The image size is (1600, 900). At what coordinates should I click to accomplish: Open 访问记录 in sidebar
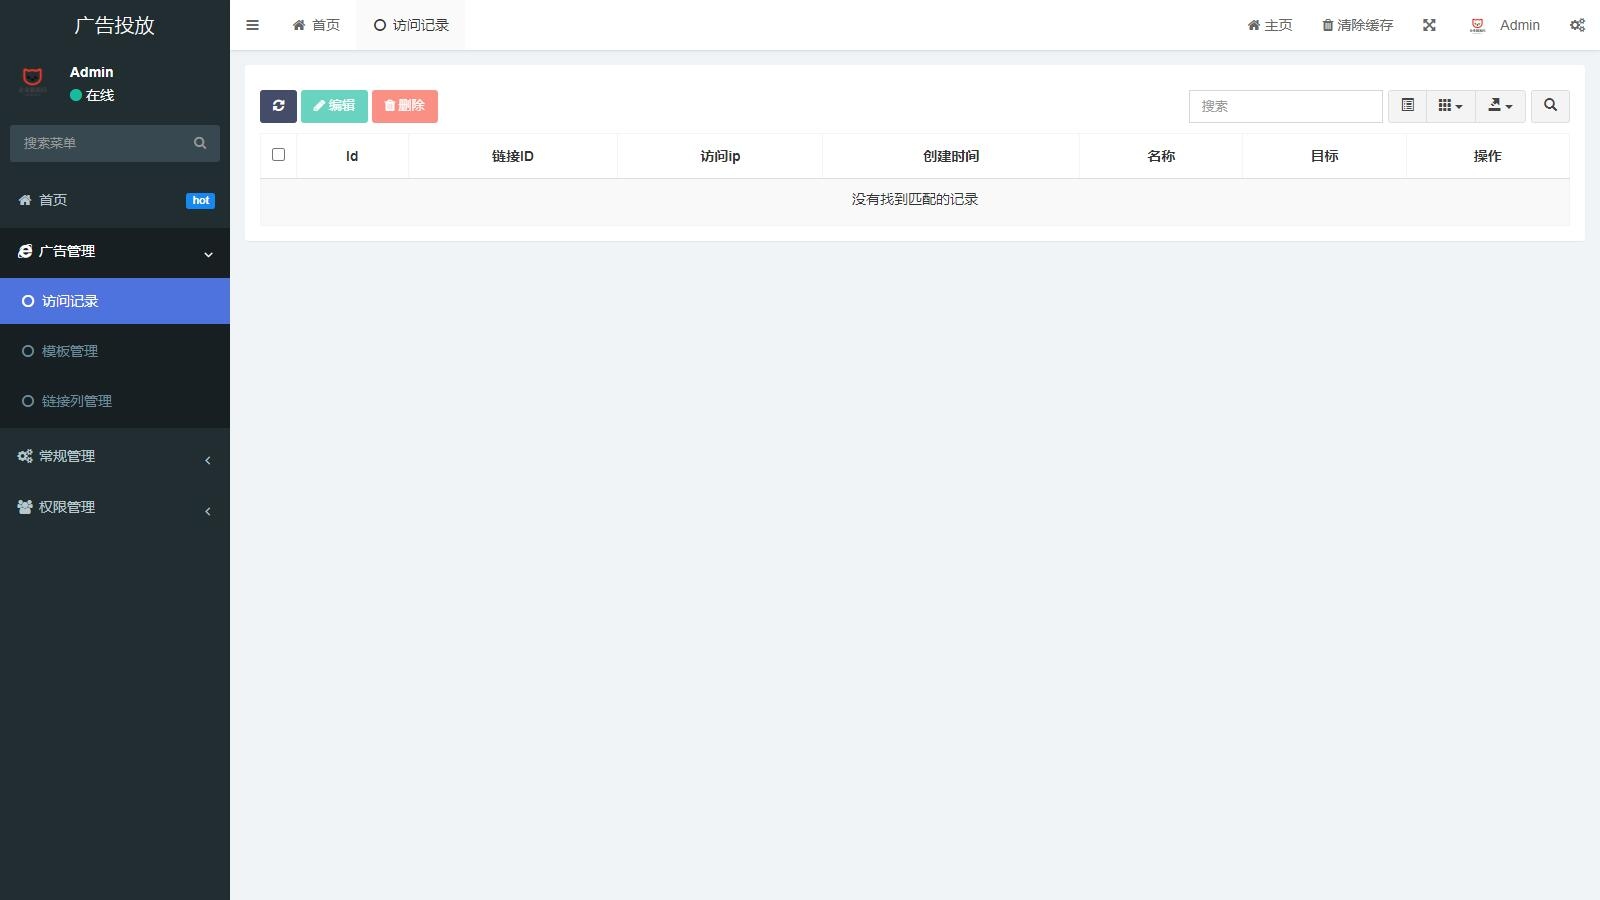click(115, 301)
